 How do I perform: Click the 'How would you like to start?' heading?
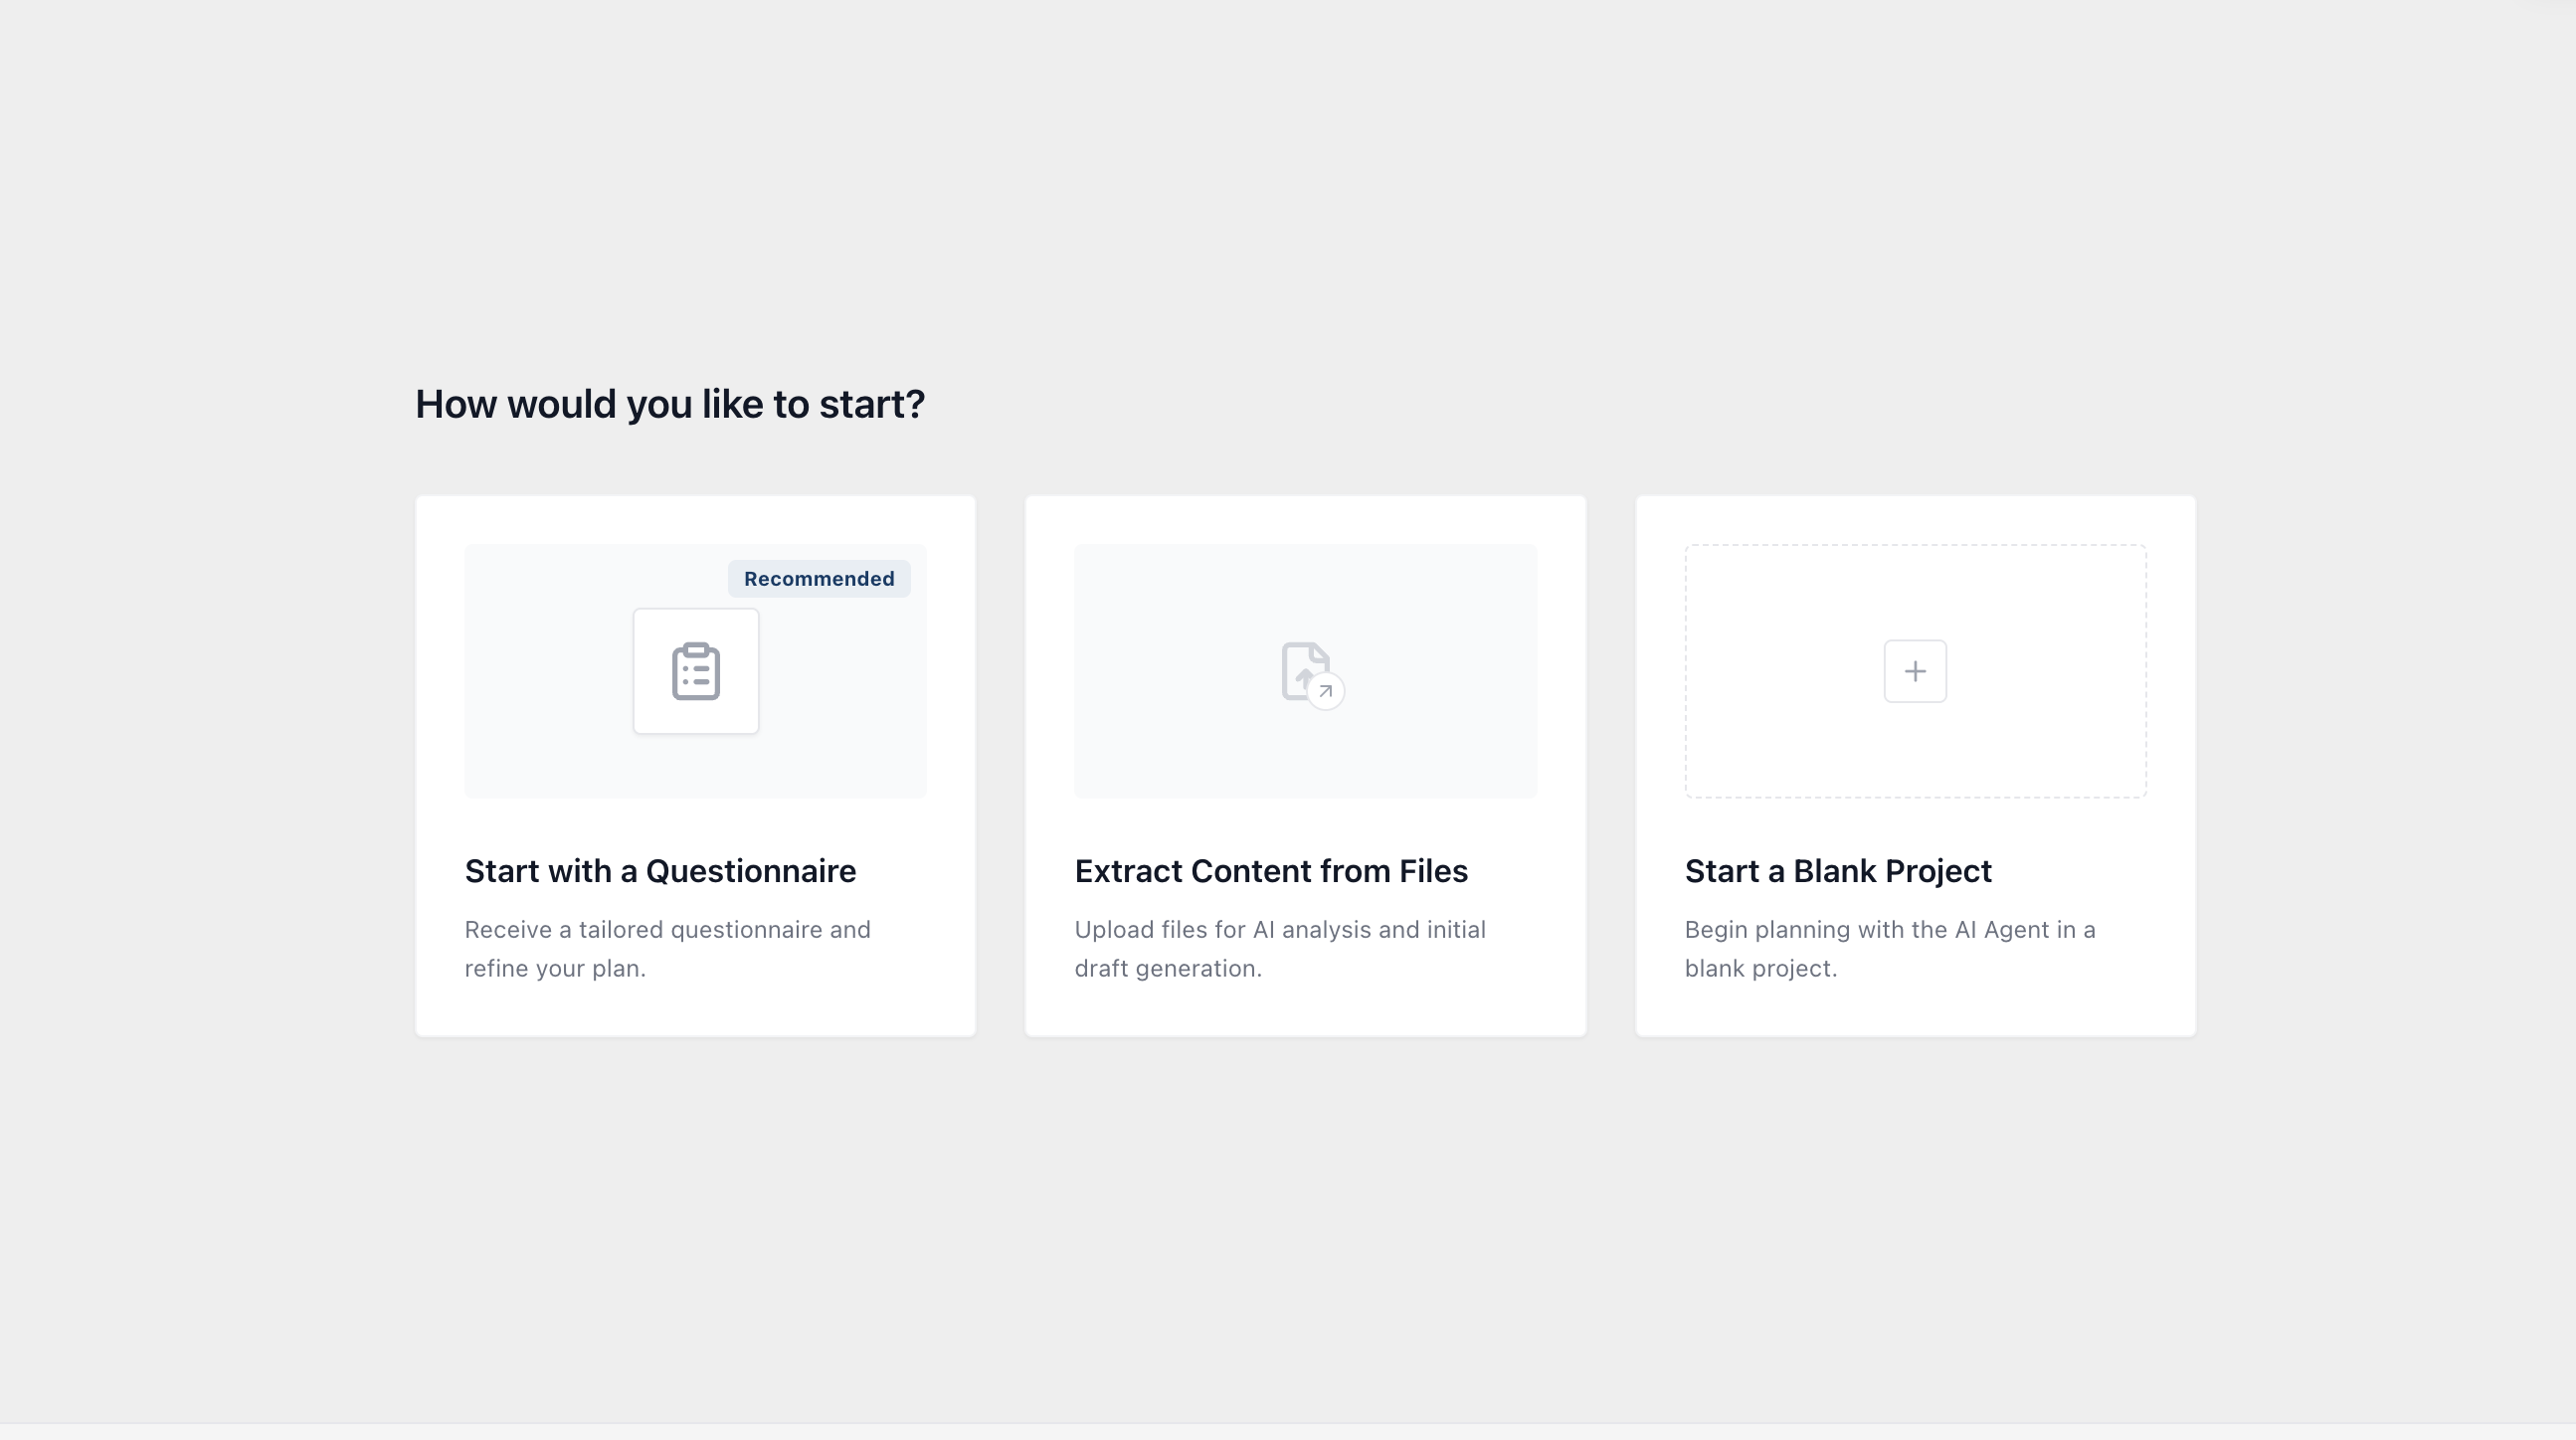pyautogui.click(x=670, y=403)
